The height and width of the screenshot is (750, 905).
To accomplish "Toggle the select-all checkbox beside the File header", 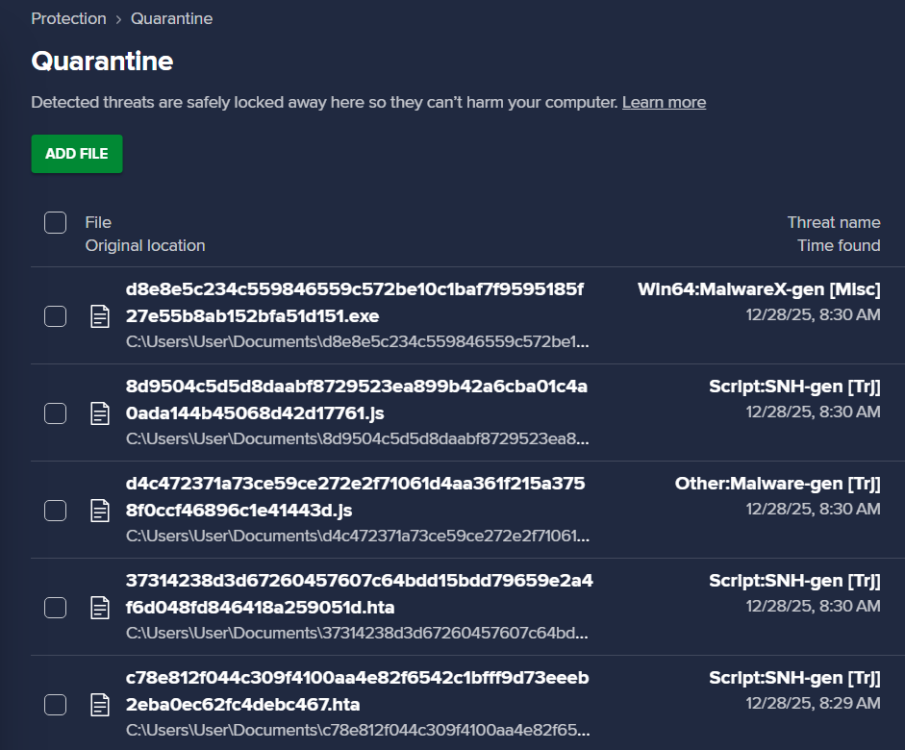I will (55, 222).
